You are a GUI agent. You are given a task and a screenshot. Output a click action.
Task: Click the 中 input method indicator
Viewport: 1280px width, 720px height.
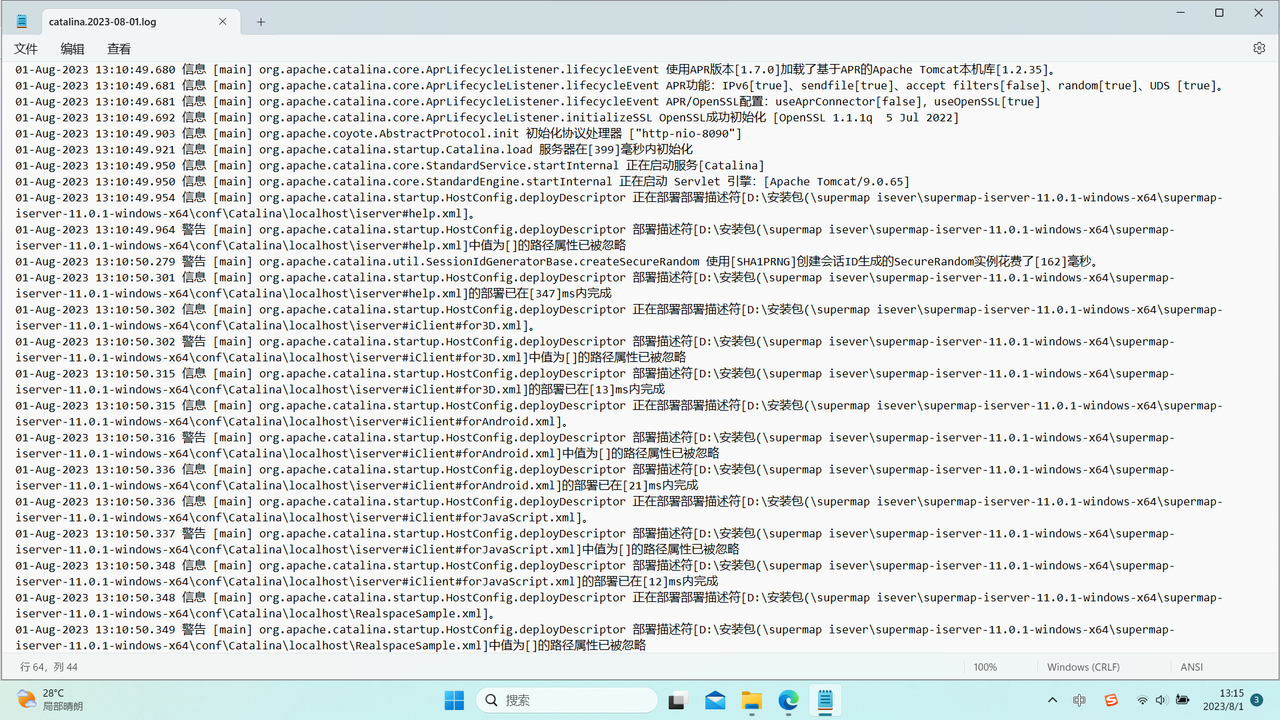pyautogui.click(x=1080, y=700)
